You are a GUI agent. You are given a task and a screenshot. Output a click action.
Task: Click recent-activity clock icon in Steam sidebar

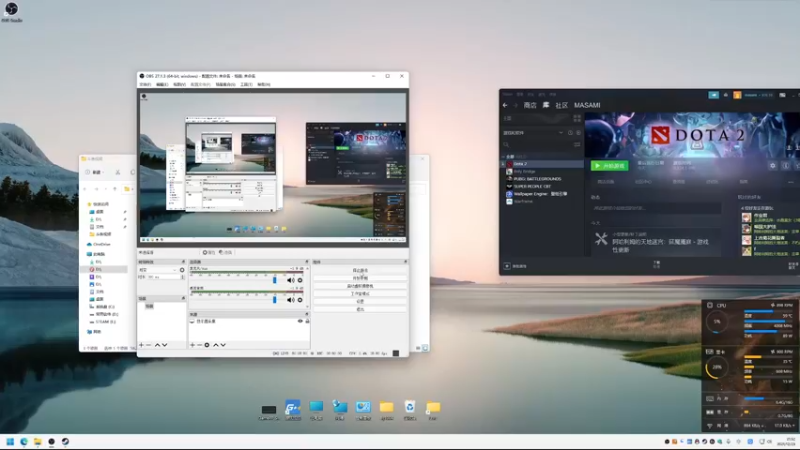[570, 133]
